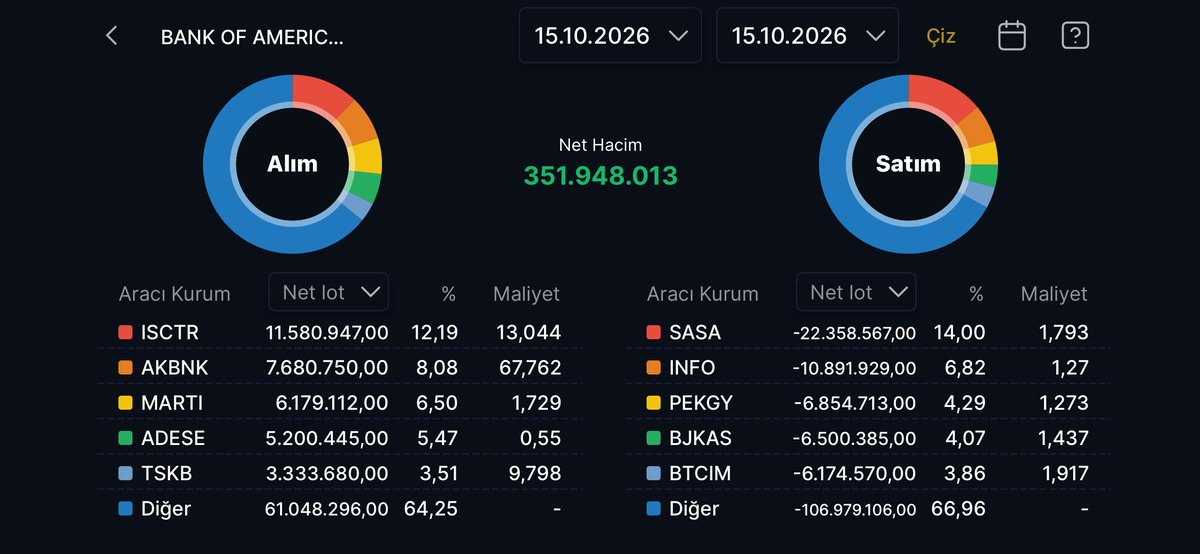Click Aracı Kurum header in Alım table

pos(175,294)
